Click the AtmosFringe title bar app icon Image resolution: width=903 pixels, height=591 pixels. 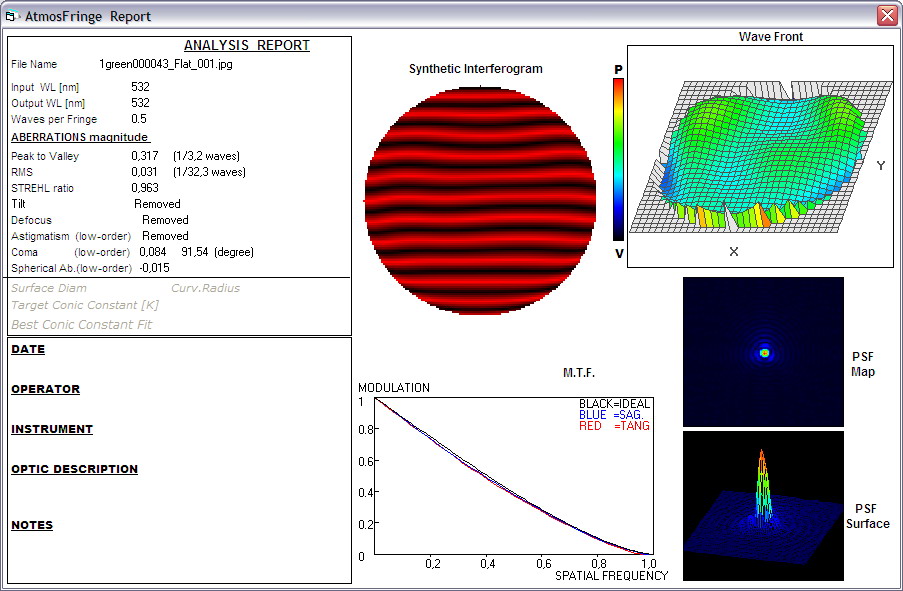11,16
